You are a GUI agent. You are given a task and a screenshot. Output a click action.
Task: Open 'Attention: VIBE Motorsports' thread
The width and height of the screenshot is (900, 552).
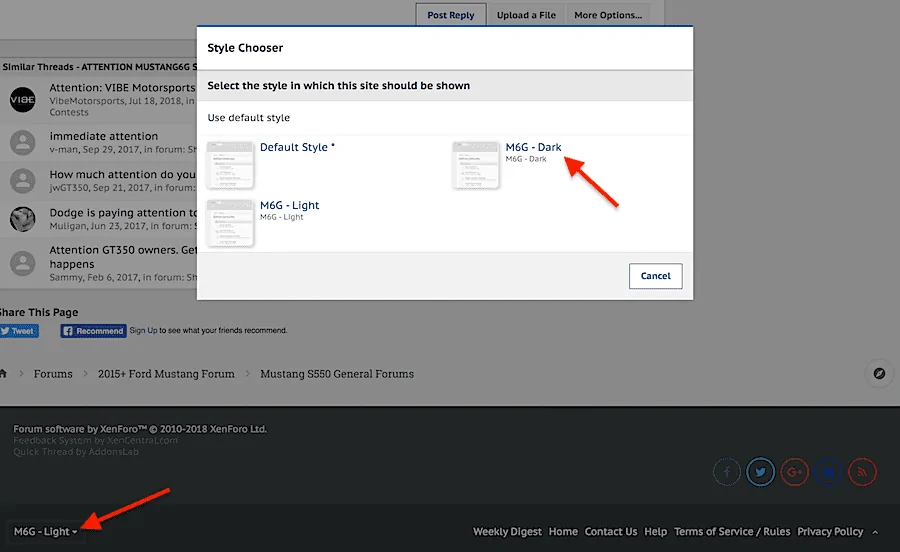(122, 88)
